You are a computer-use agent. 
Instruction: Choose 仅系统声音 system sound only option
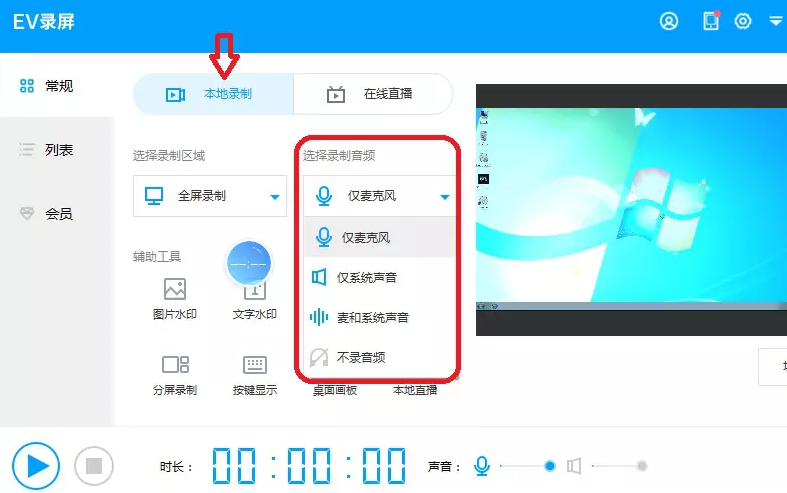366,277
